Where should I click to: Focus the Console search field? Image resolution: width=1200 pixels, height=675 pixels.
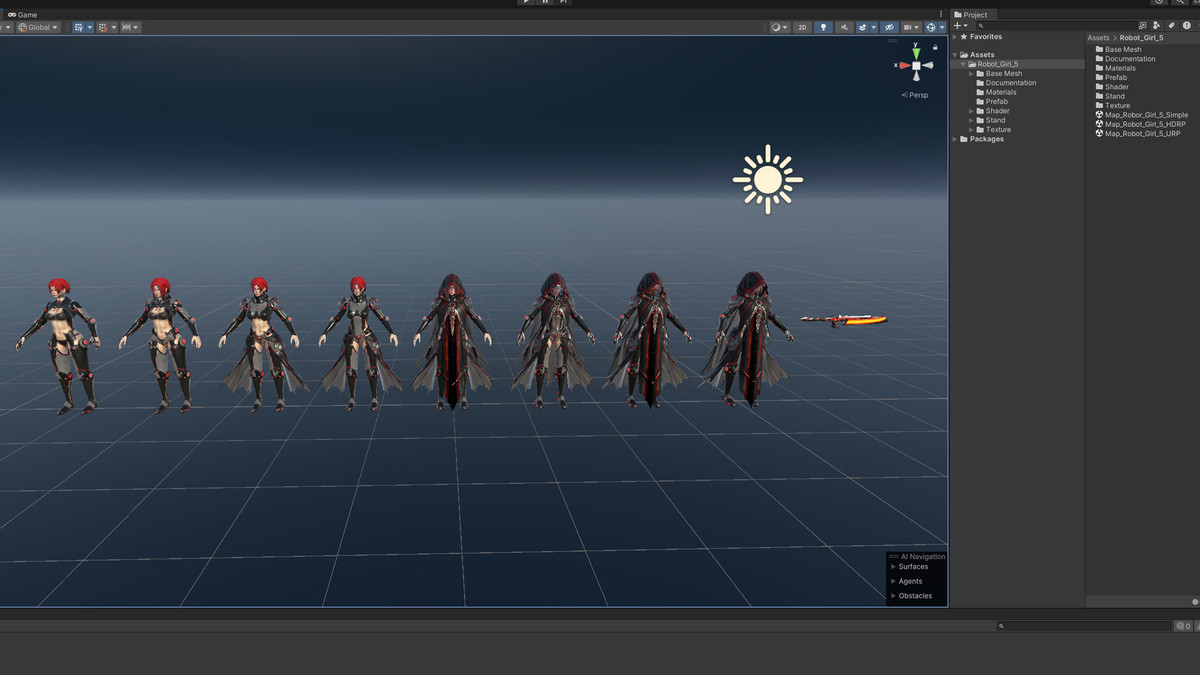tap(1085, 626)
